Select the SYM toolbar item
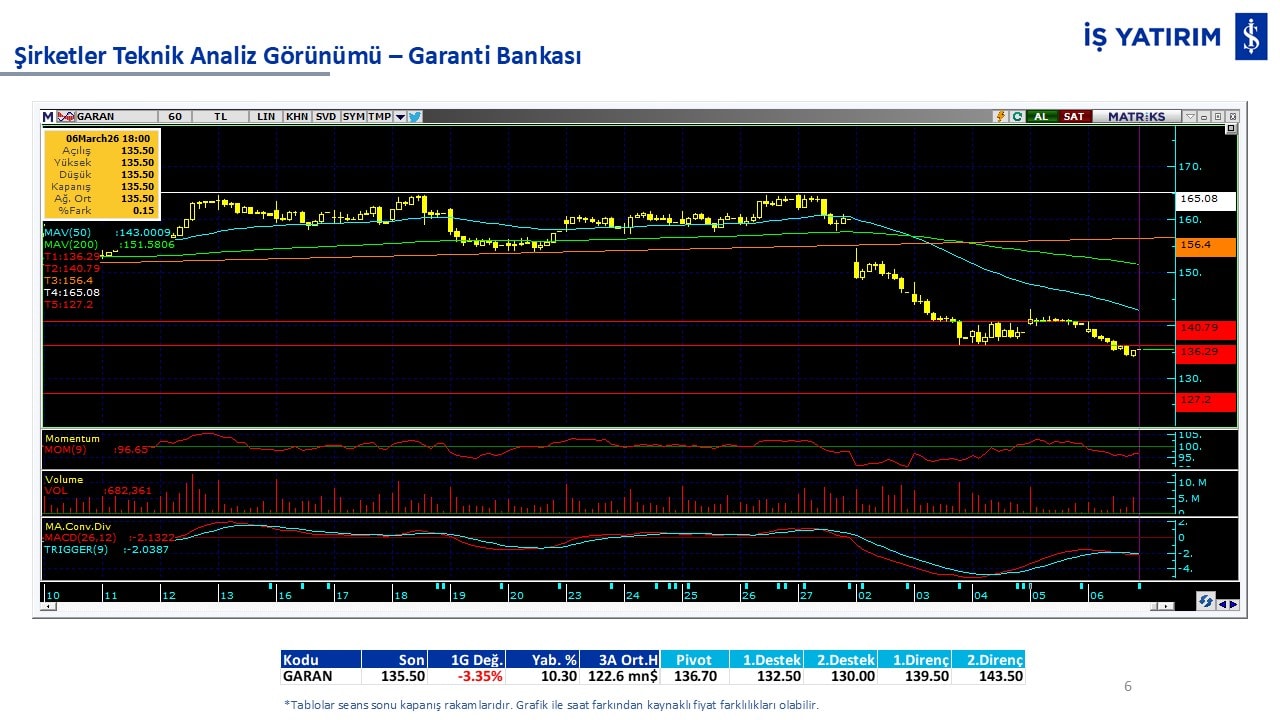 coord(353,117)
